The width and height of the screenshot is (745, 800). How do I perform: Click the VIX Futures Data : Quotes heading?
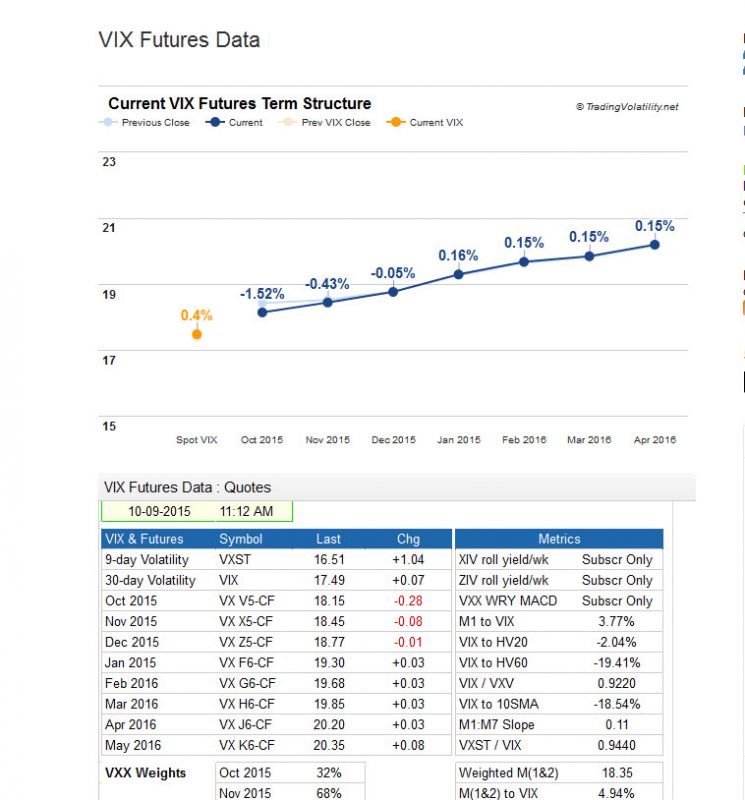(x=187, y=488)
